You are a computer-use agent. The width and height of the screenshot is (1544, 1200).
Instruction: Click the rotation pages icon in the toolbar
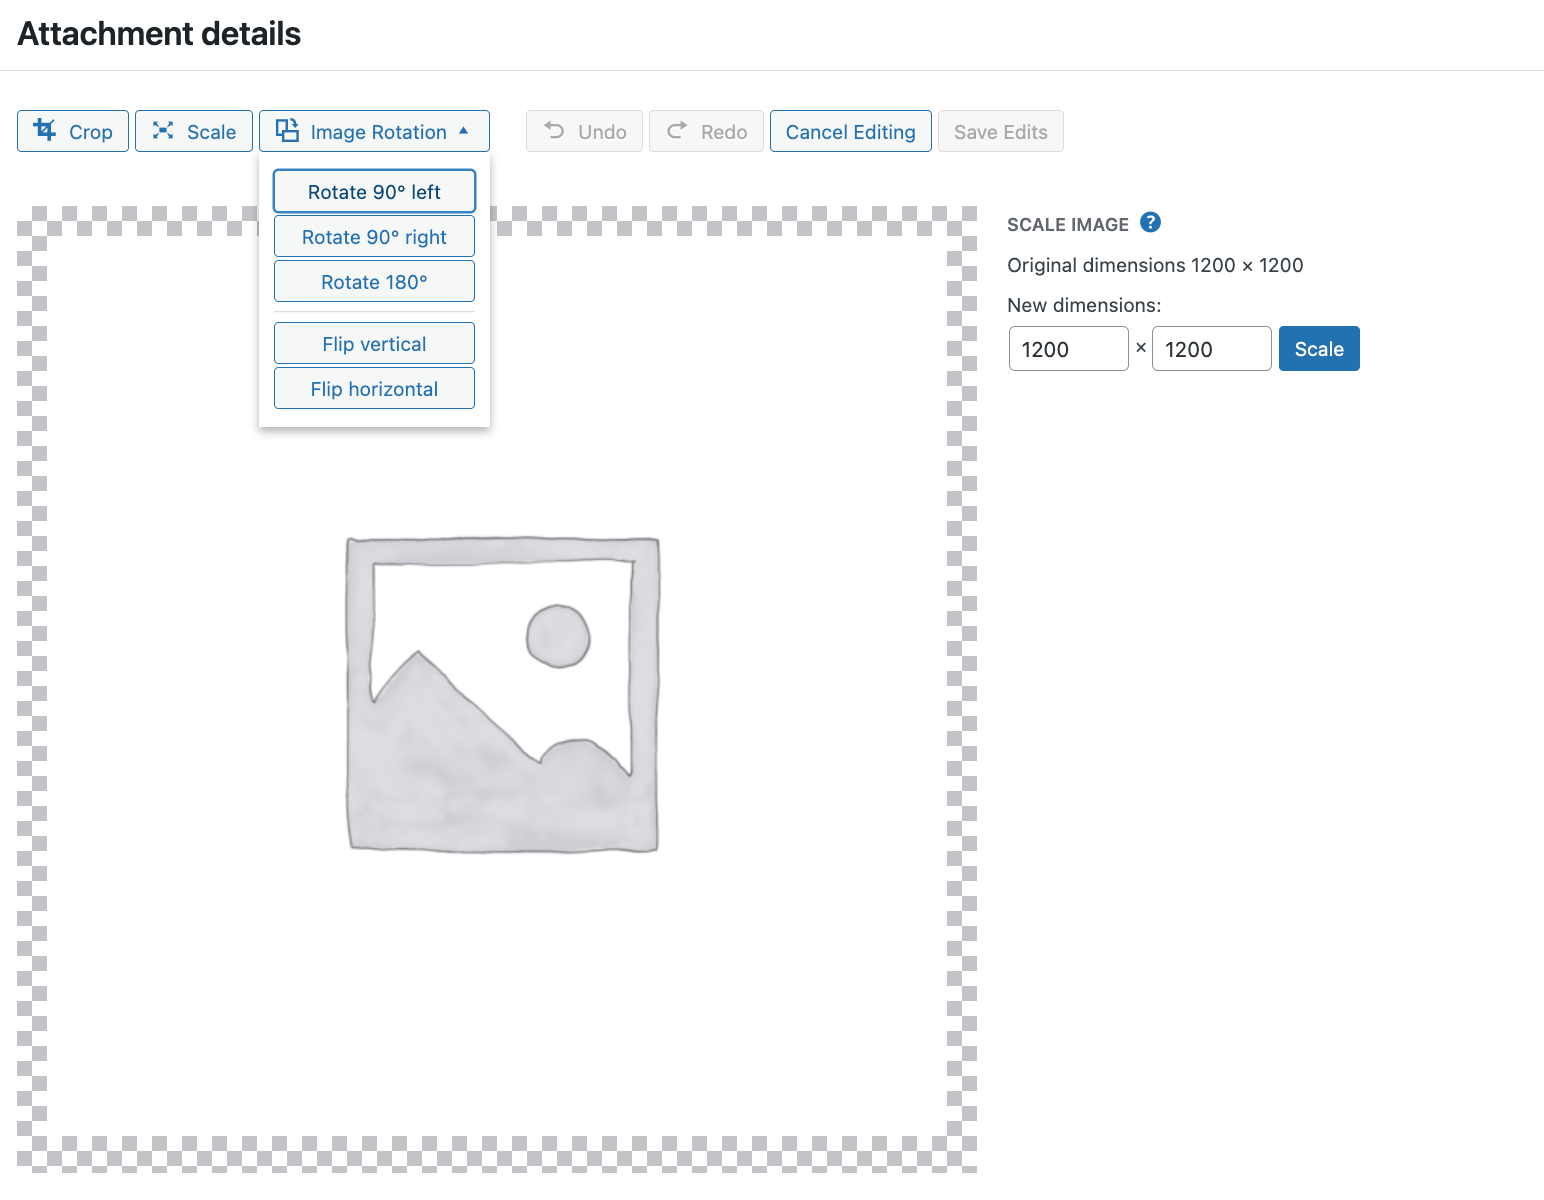tap(287, 130)
